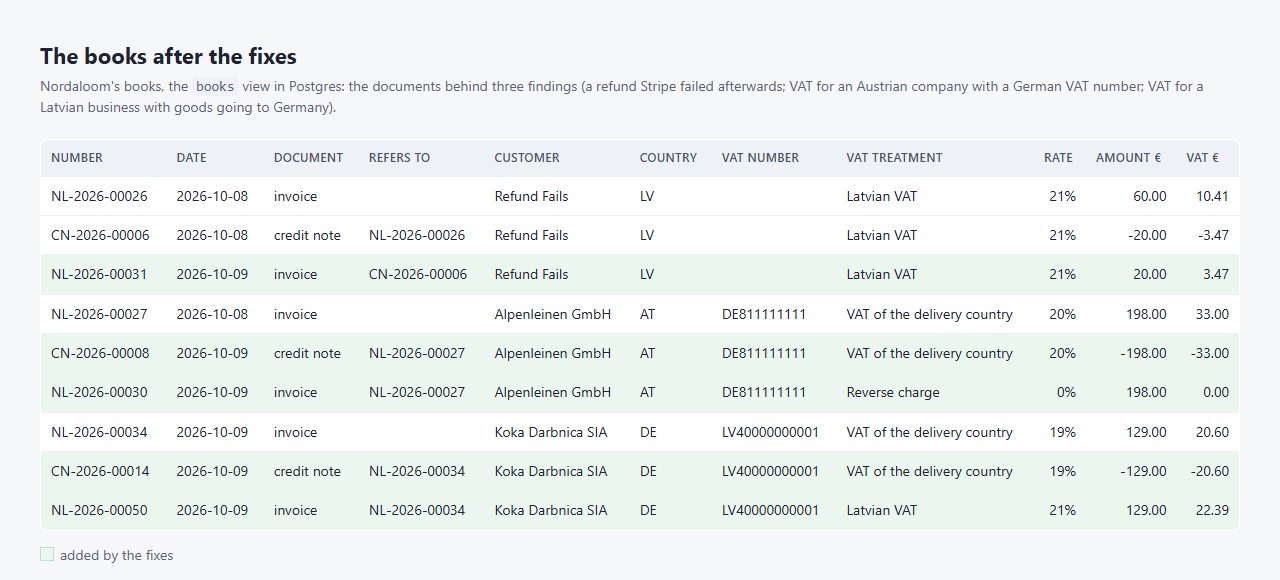Screen dimensions: 1280x580
Task: Click the 0.00 VAT value
Action: 1216,392
